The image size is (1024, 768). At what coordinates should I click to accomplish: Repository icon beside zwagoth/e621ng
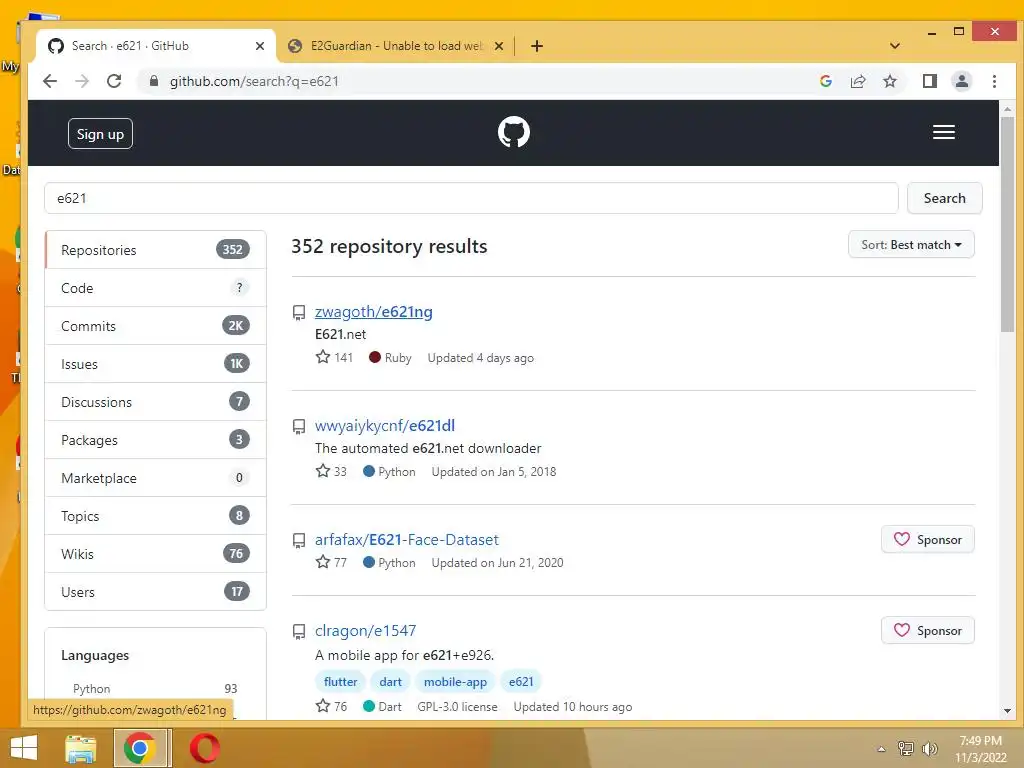298,313
